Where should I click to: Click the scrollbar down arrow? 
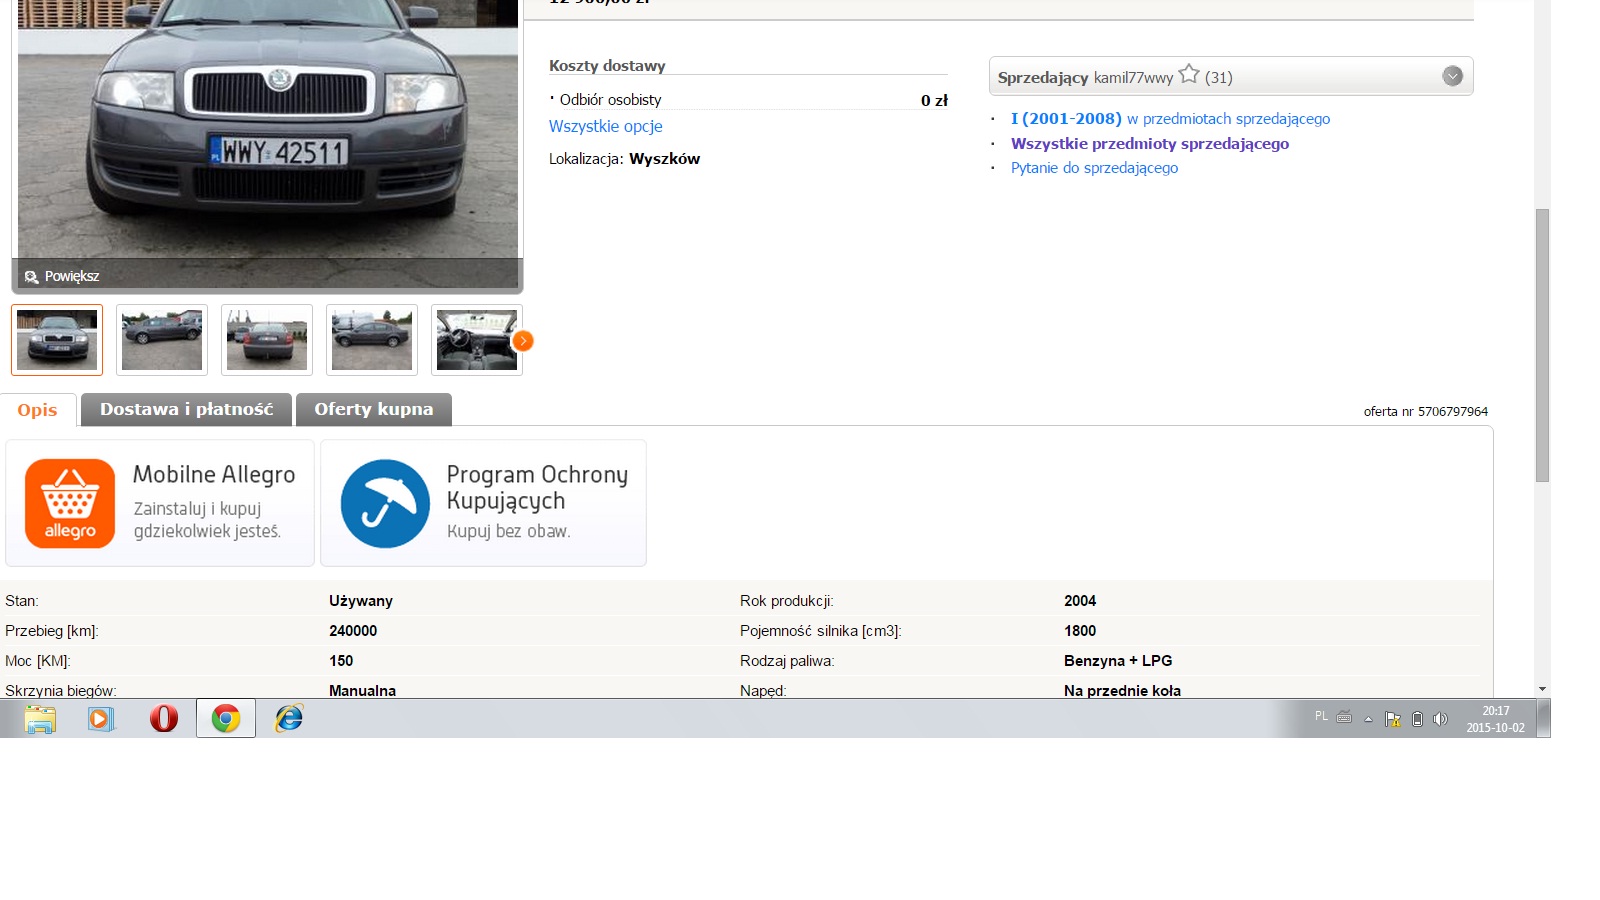coord(1542,689)
